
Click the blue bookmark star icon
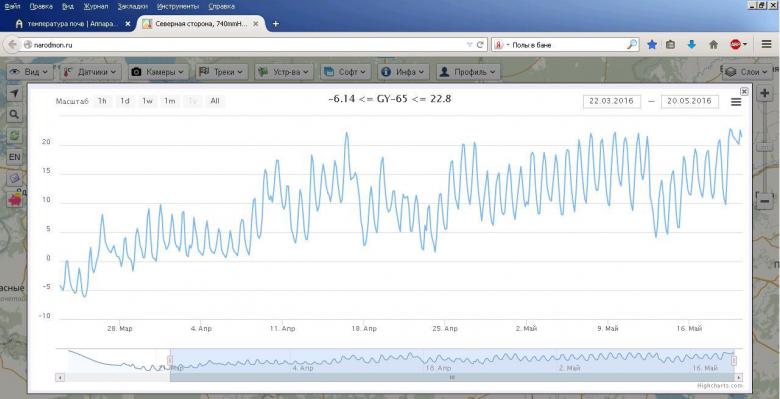652,45
